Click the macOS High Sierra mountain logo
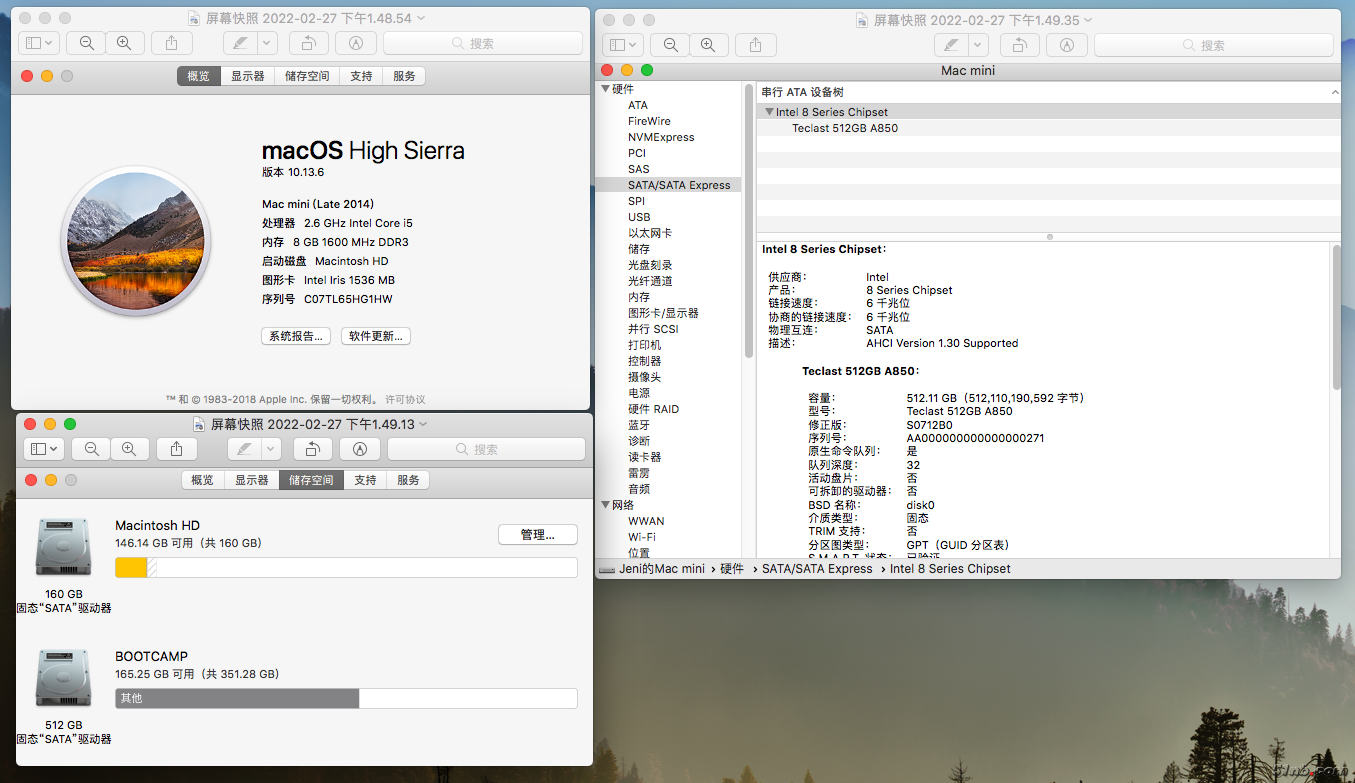This screenshot has width=1355, height=783. pos(135,241)
